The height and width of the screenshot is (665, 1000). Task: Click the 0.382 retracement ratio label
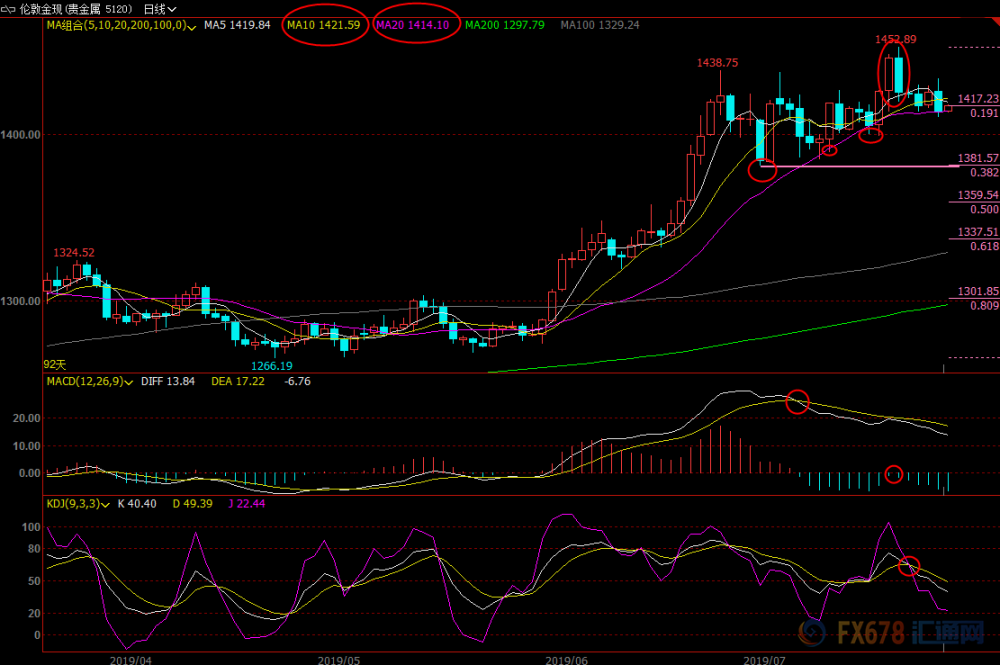(x=984, y=173)
